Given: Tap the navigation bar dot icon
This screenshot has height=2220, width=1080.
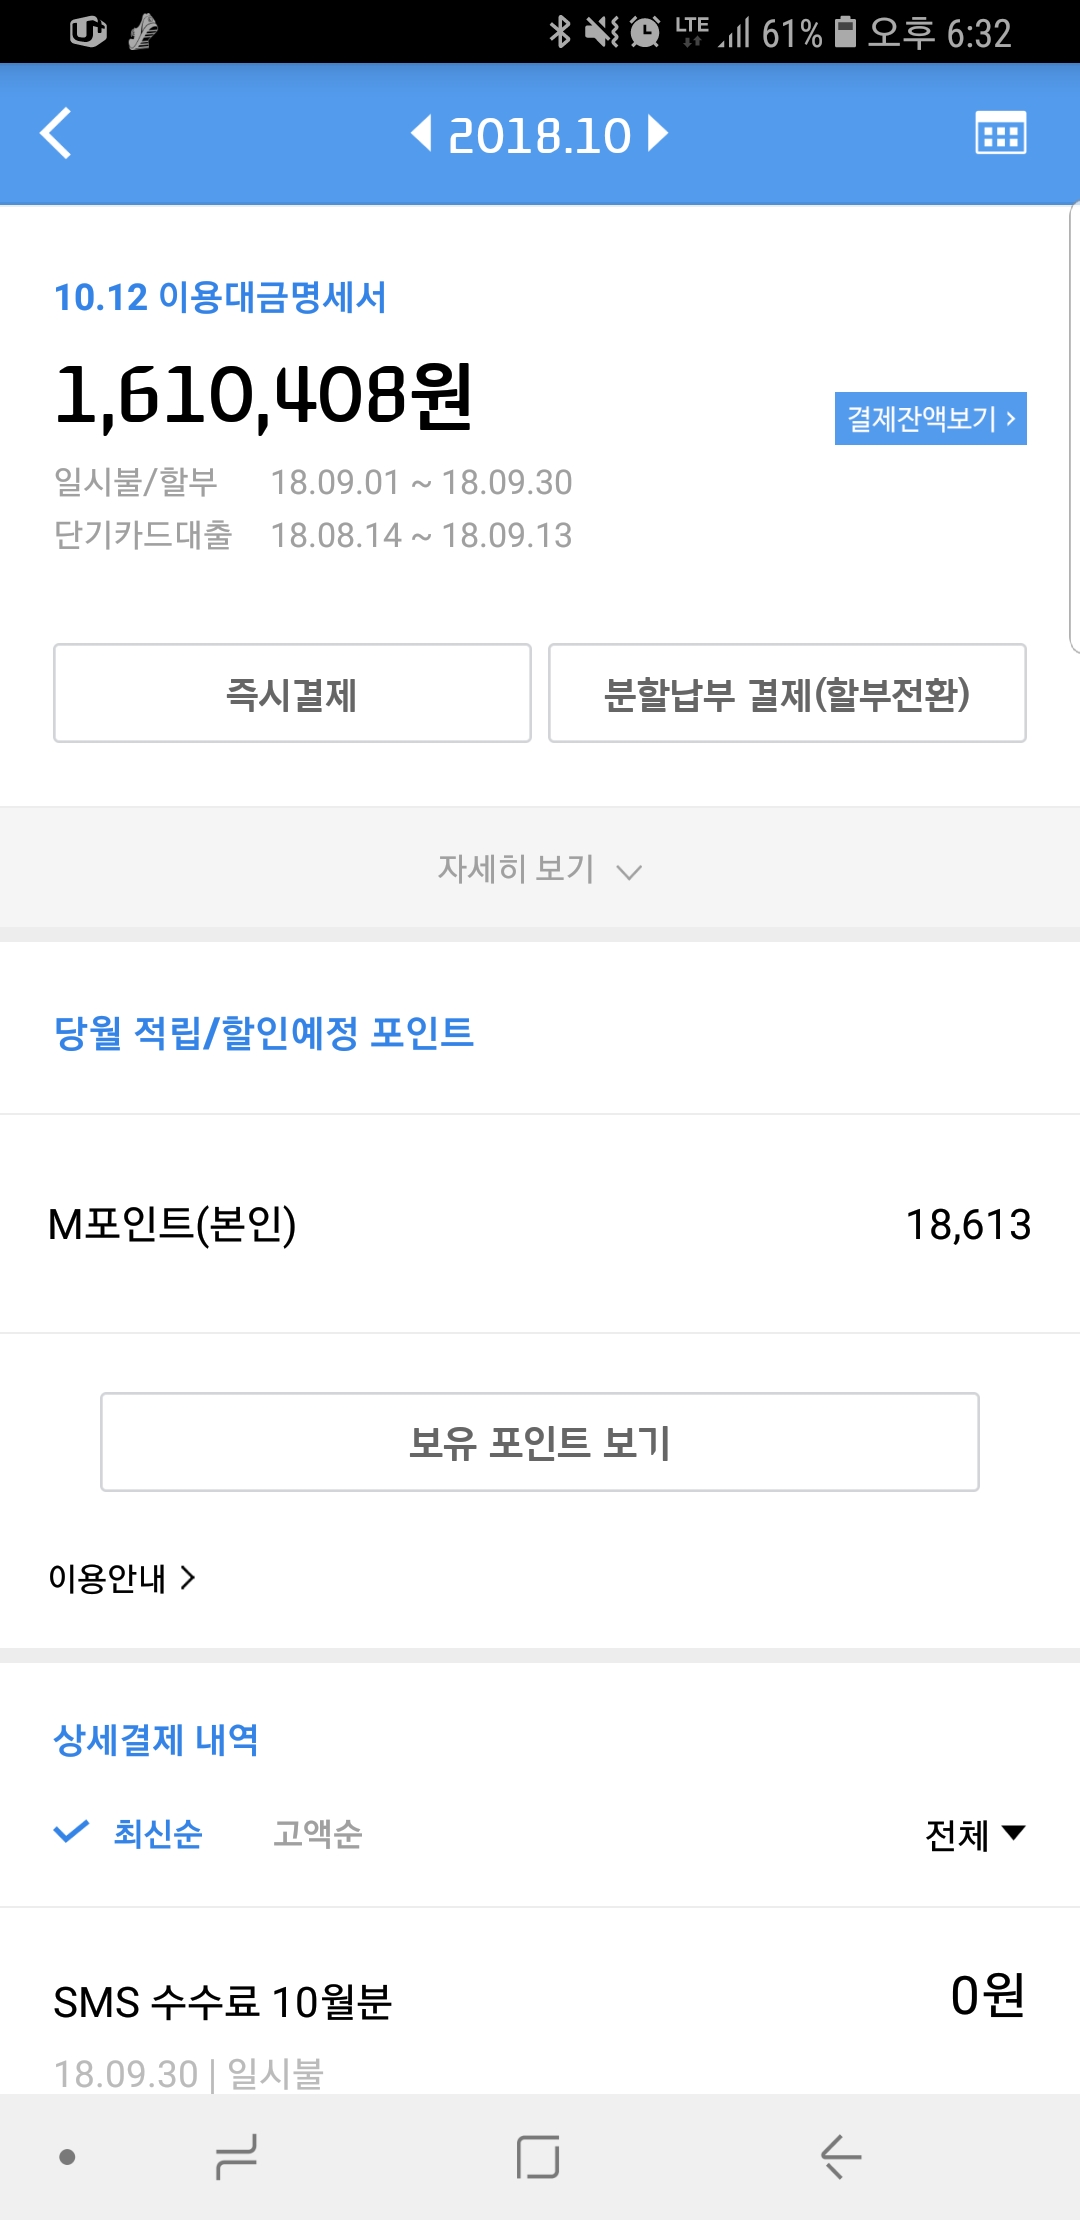Looking at the screenshot, I should point(67,2157).
